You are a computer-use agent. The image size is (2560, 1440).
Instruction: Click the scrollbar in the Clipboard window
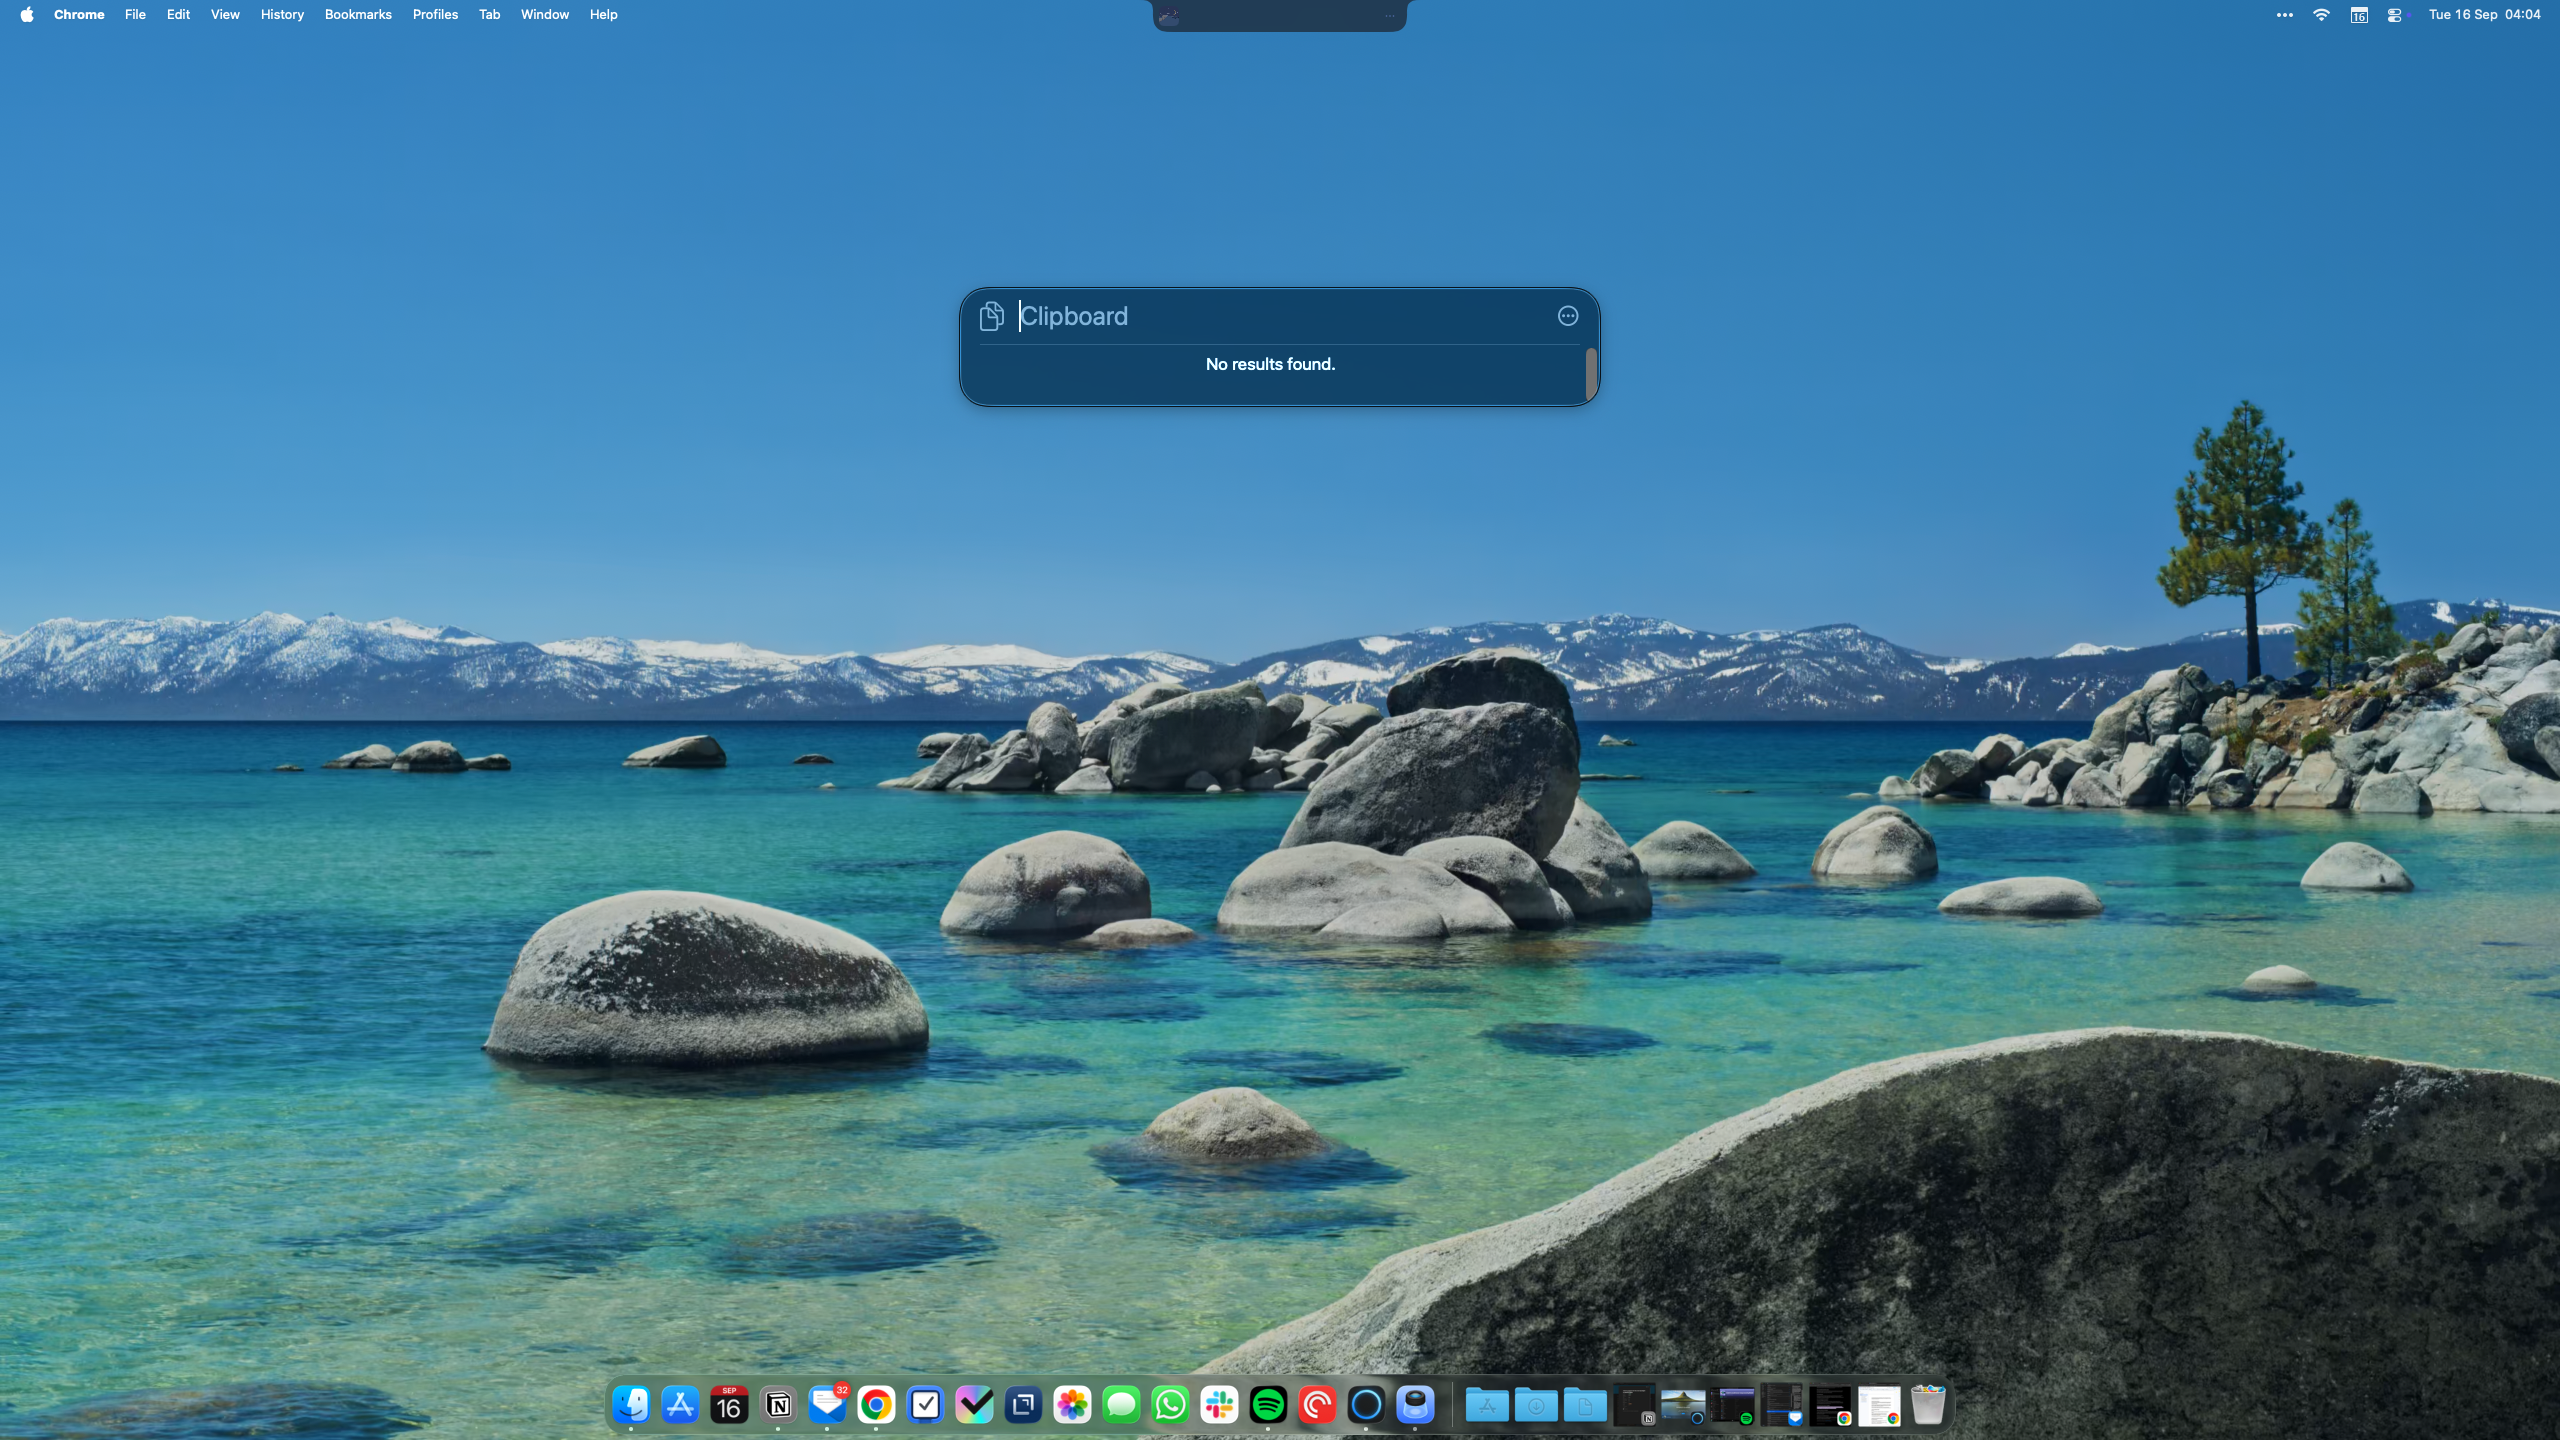[x=1590, y=375]
